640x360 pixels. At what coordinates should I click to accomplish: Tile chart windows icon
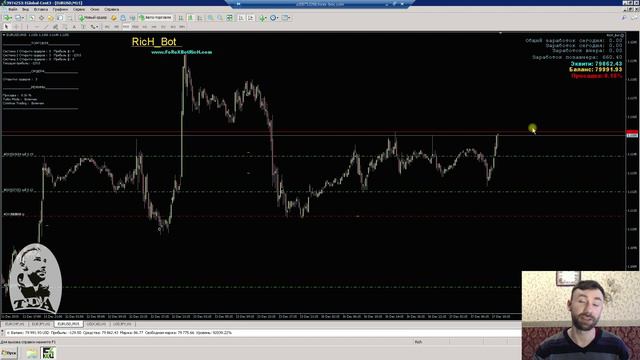(229, 18)
